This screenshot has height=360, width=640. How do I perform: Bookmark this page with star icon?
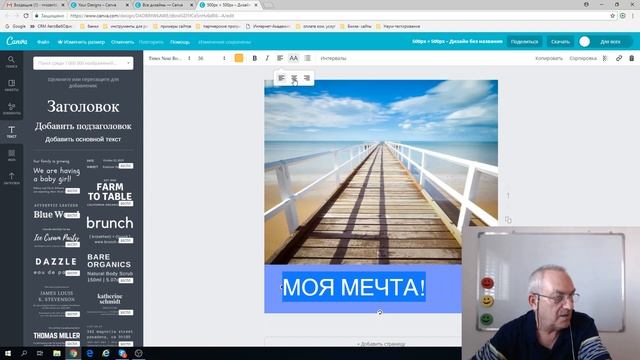click(x=613, y=16)
